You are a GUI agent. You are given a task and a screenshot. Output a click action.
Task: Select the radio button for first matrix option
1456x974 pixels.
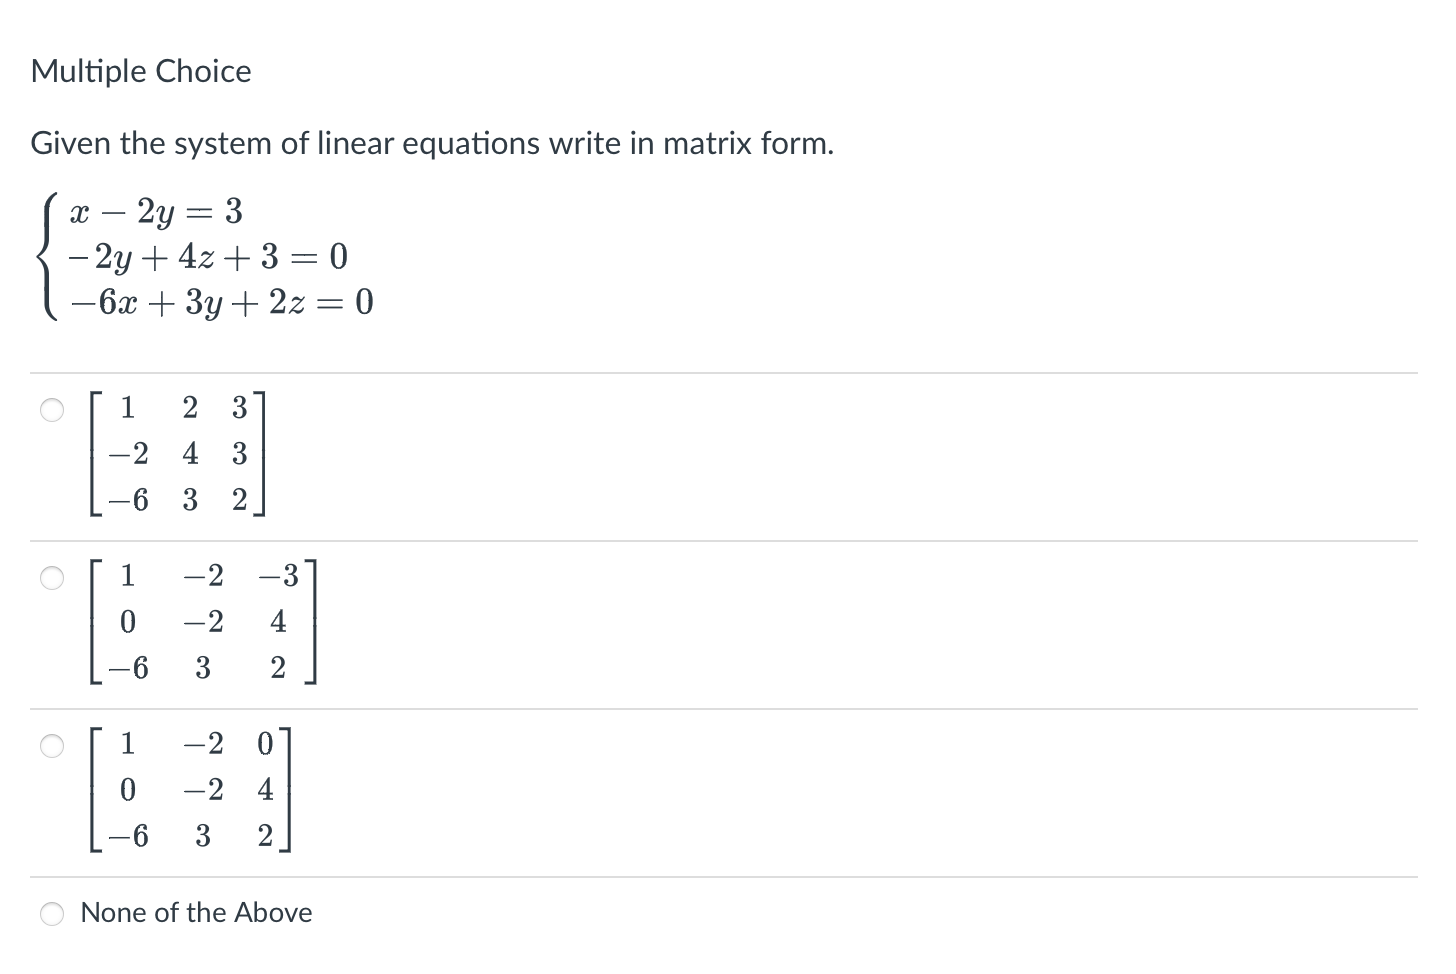(52, 410)
